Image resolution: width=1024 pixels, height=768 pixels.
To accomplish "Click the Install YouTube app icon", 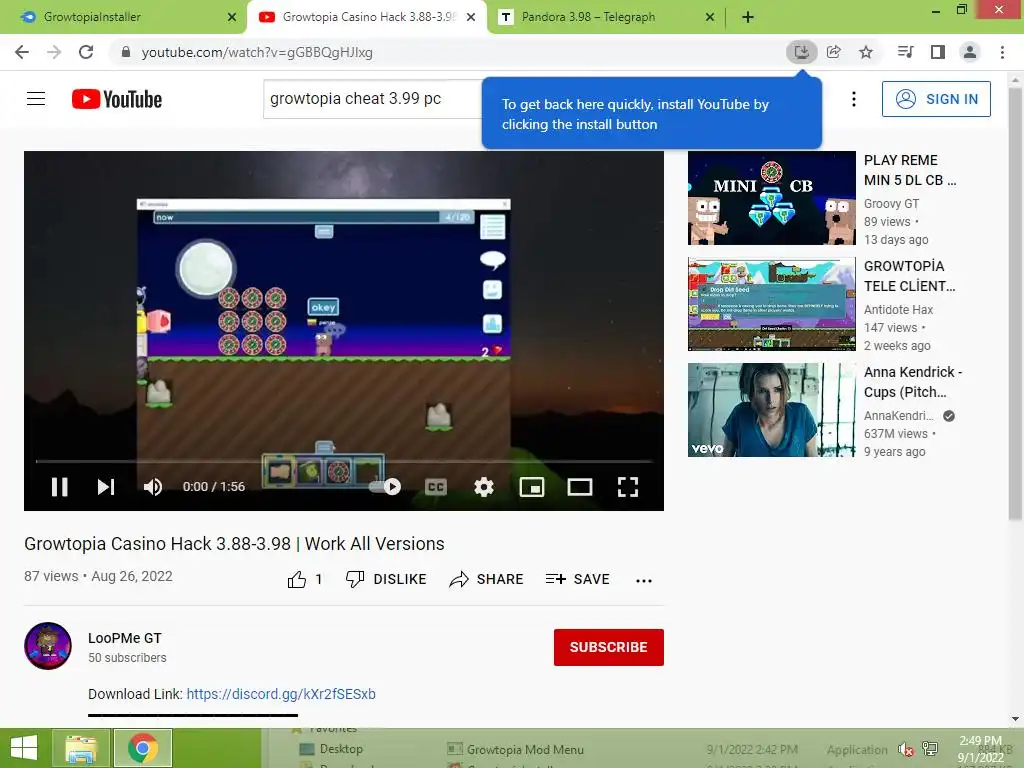I will pos(801,52).
